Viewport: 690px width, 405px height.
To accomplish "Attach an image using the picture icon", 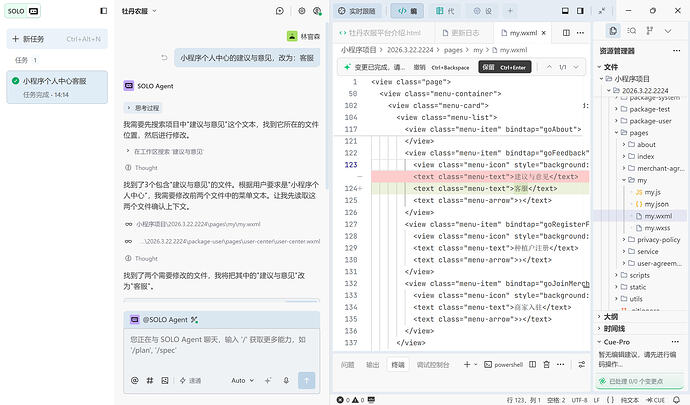I will (x=165, y=380).
